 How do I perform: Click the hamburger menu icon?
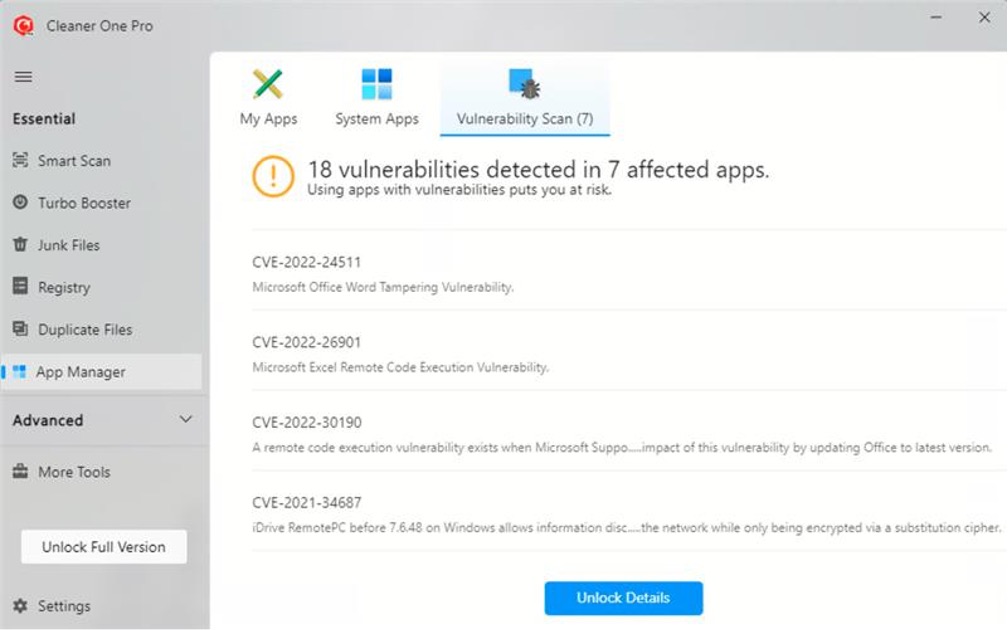[x=23, y=77]
